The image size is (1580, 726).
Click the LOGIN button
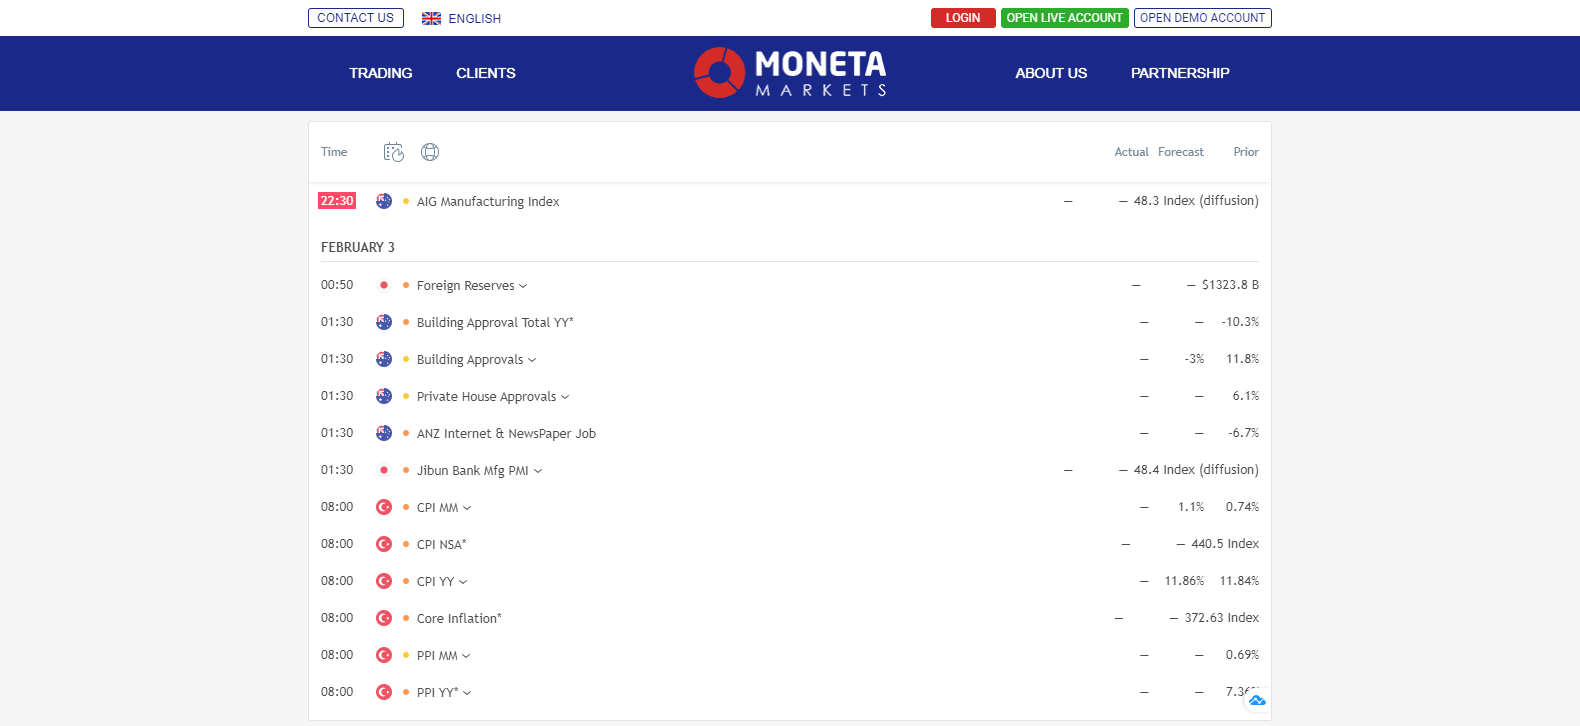click(x=962, y=17)
